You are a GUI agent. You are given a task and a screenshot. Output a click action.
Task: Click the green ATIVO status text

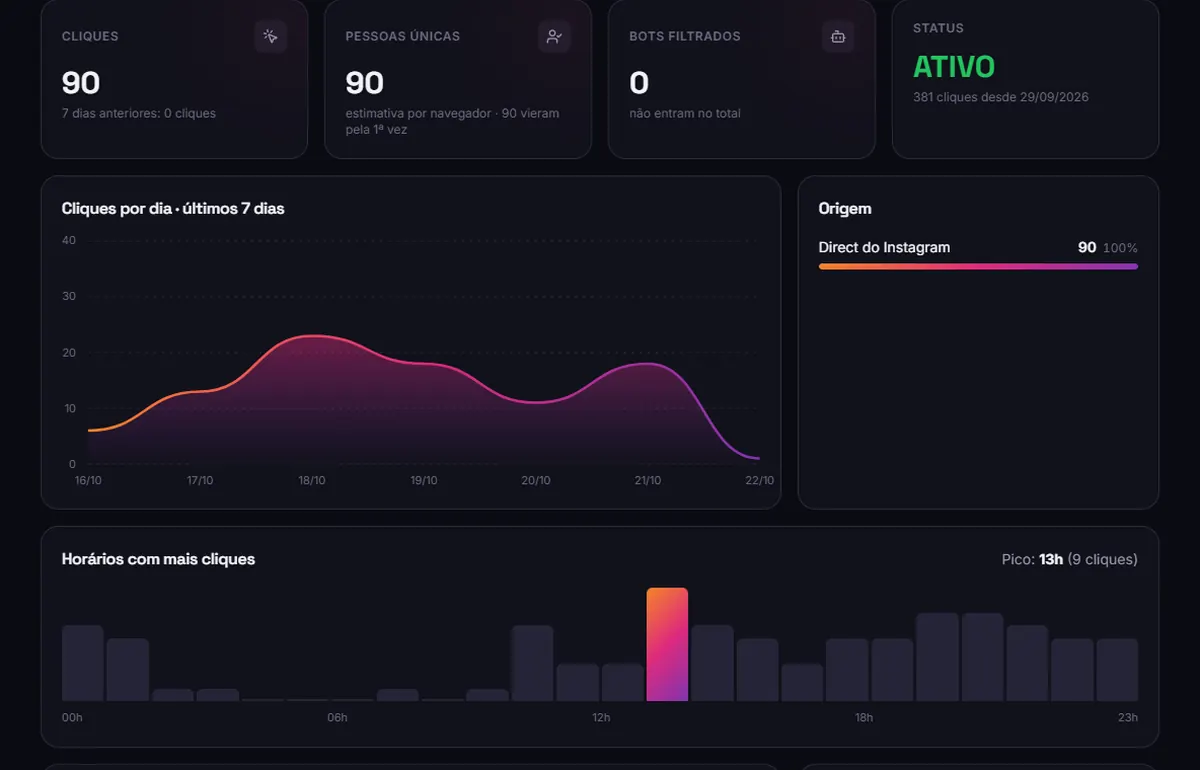click(x=954, y=67)
